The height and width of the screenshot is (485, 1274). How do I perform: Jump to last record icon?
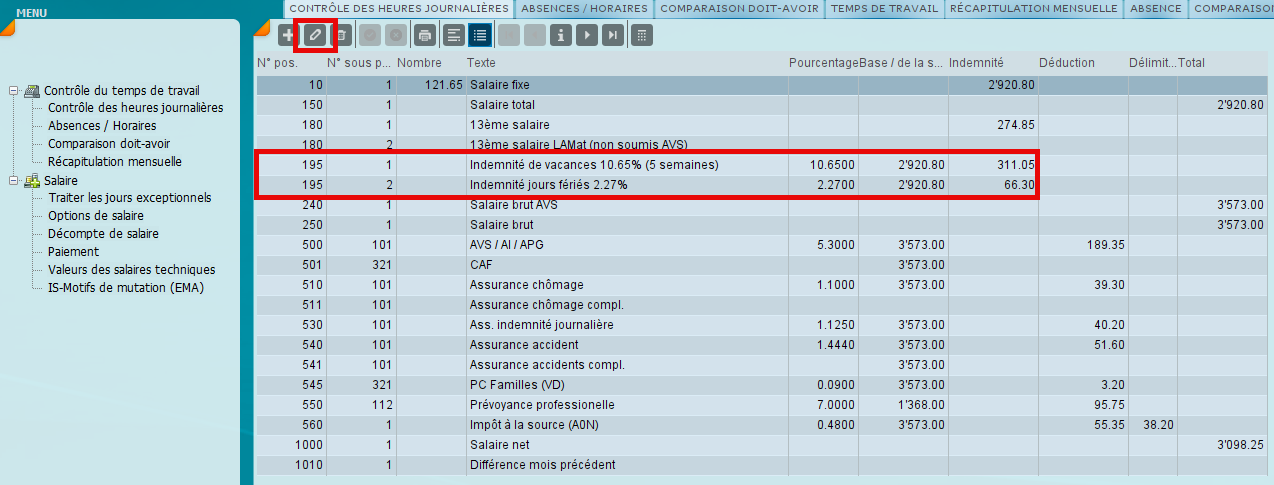click(613, 35)
